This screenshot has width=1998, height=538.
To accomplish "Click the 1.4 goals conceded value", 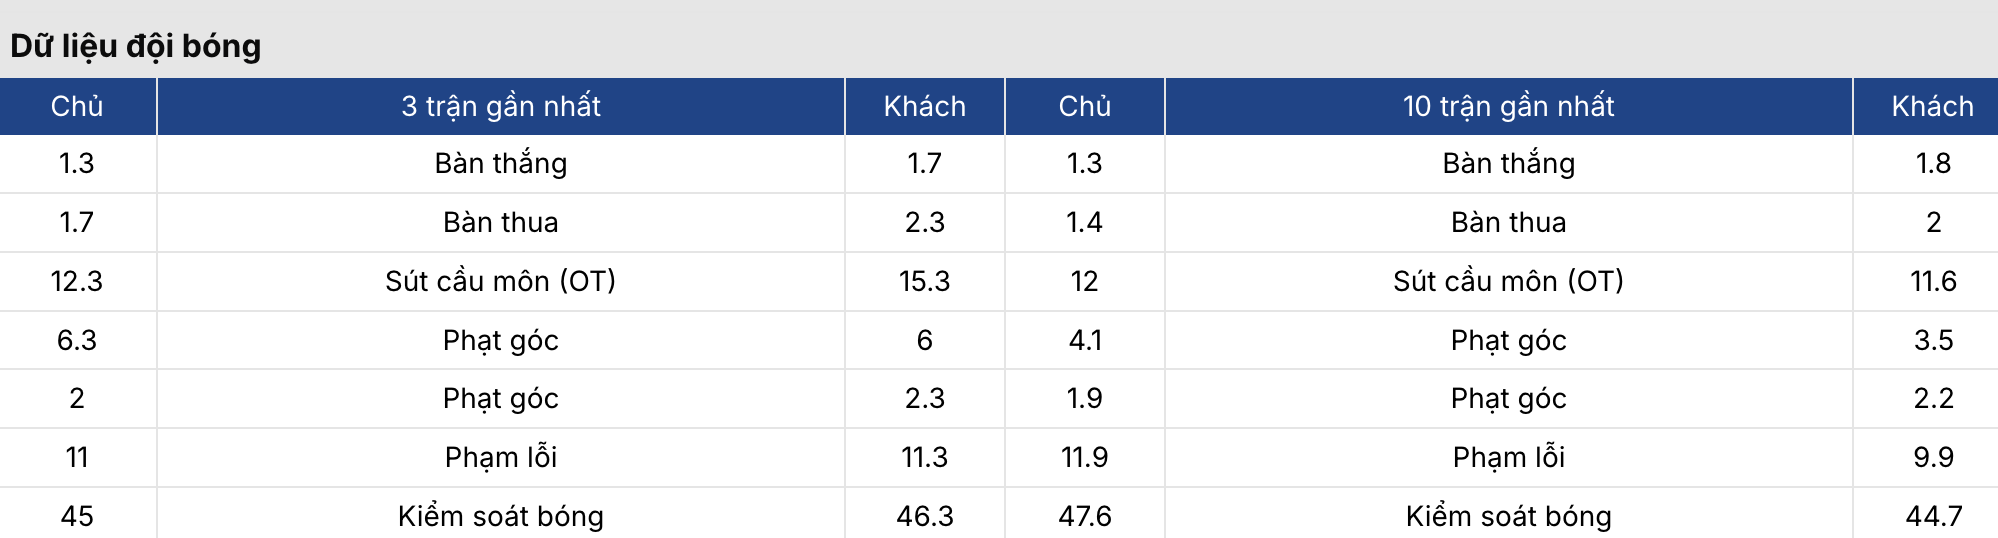I will click(x=1084, y=222).
